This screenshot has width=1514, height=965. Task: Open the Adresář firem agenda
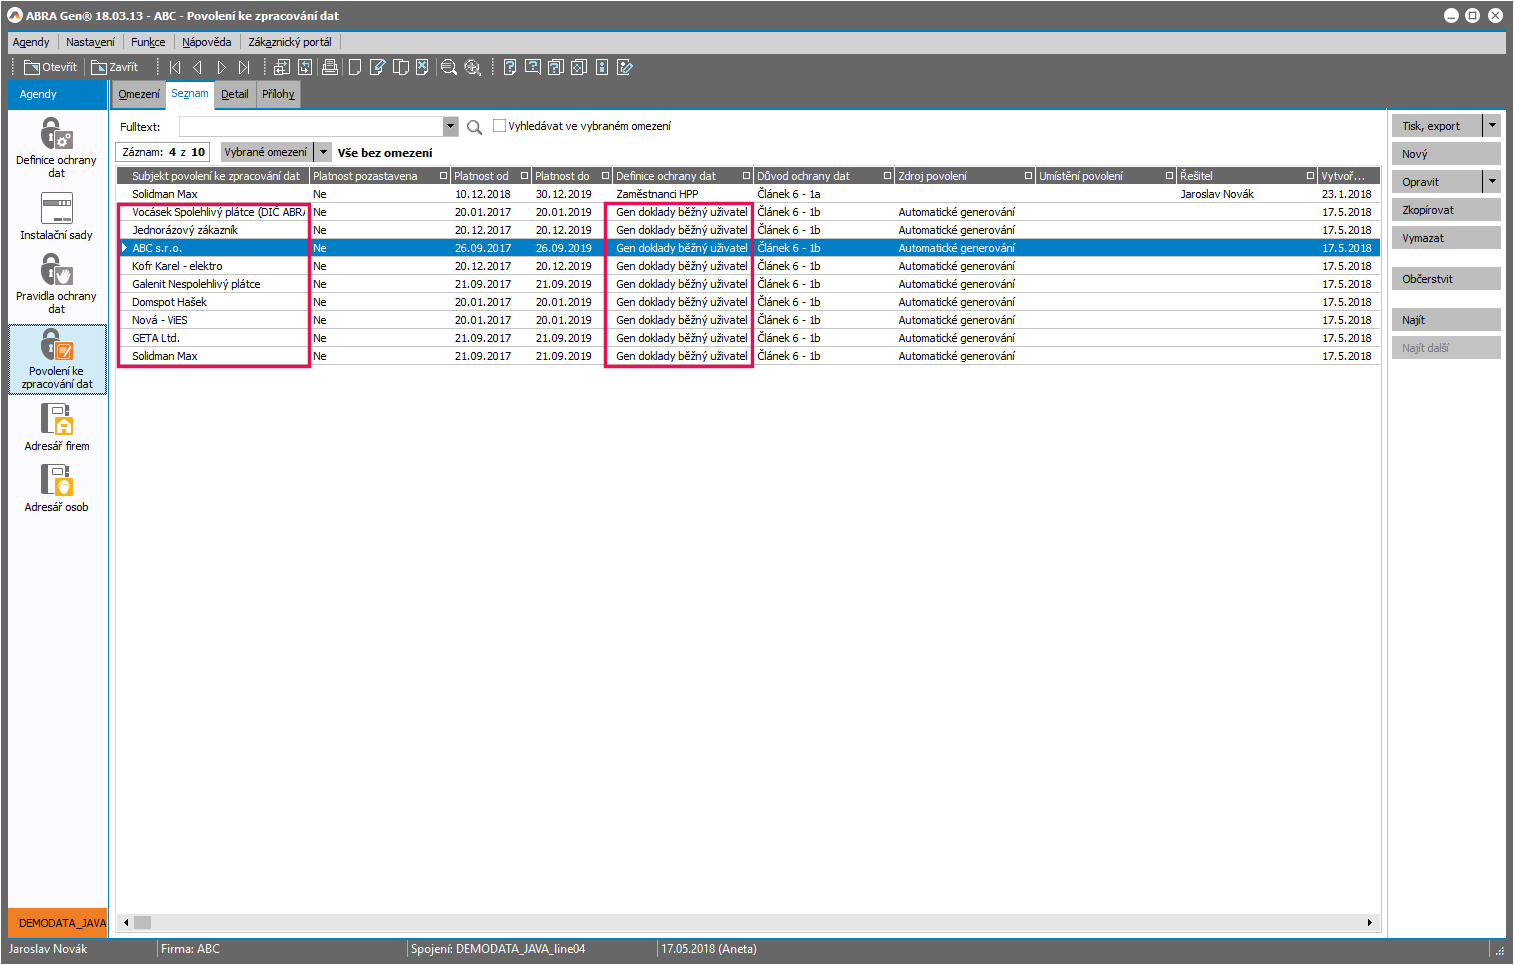[56, 420]
